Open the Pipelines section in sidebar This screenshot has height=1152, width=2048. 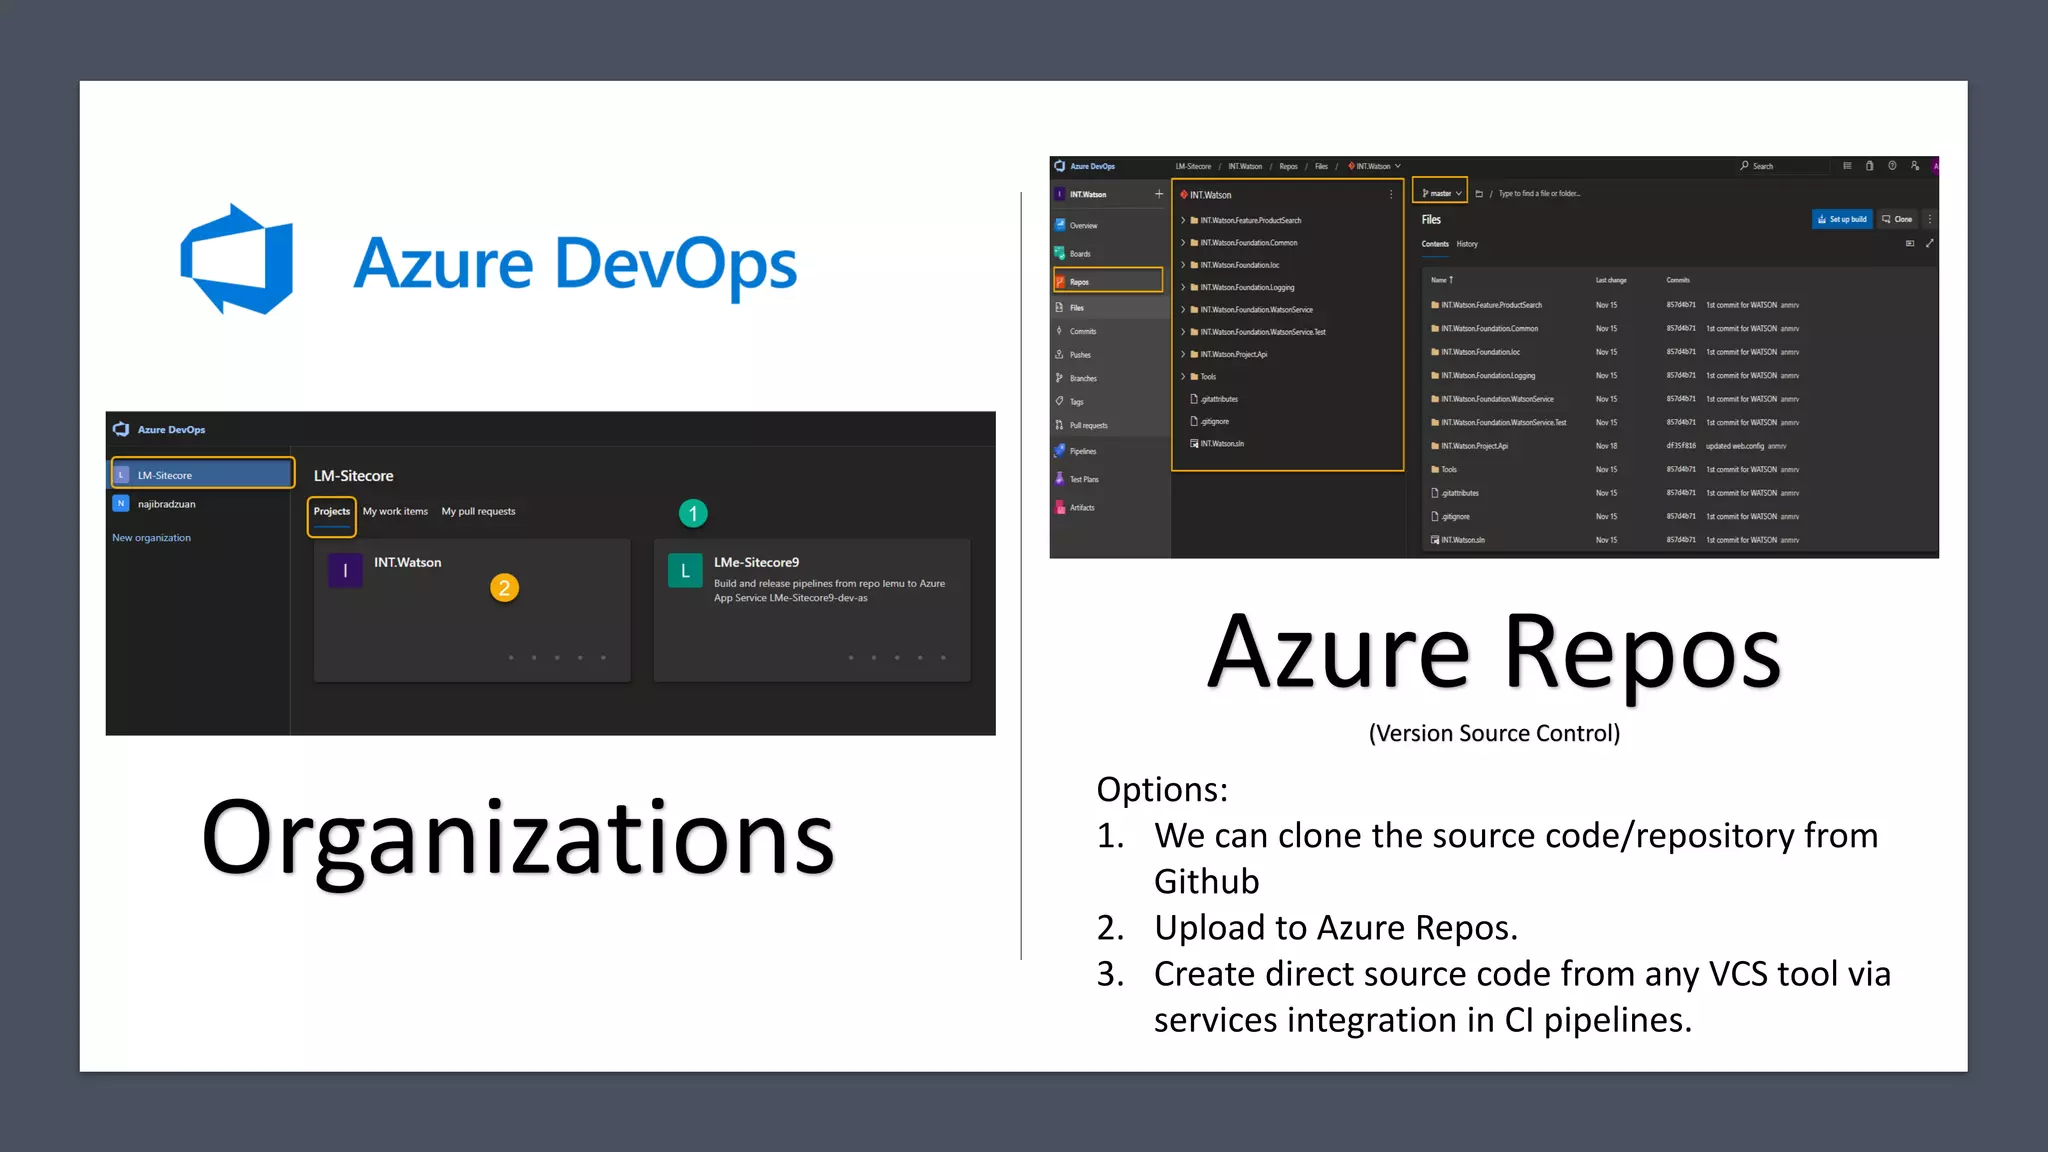pos(1083,451)
